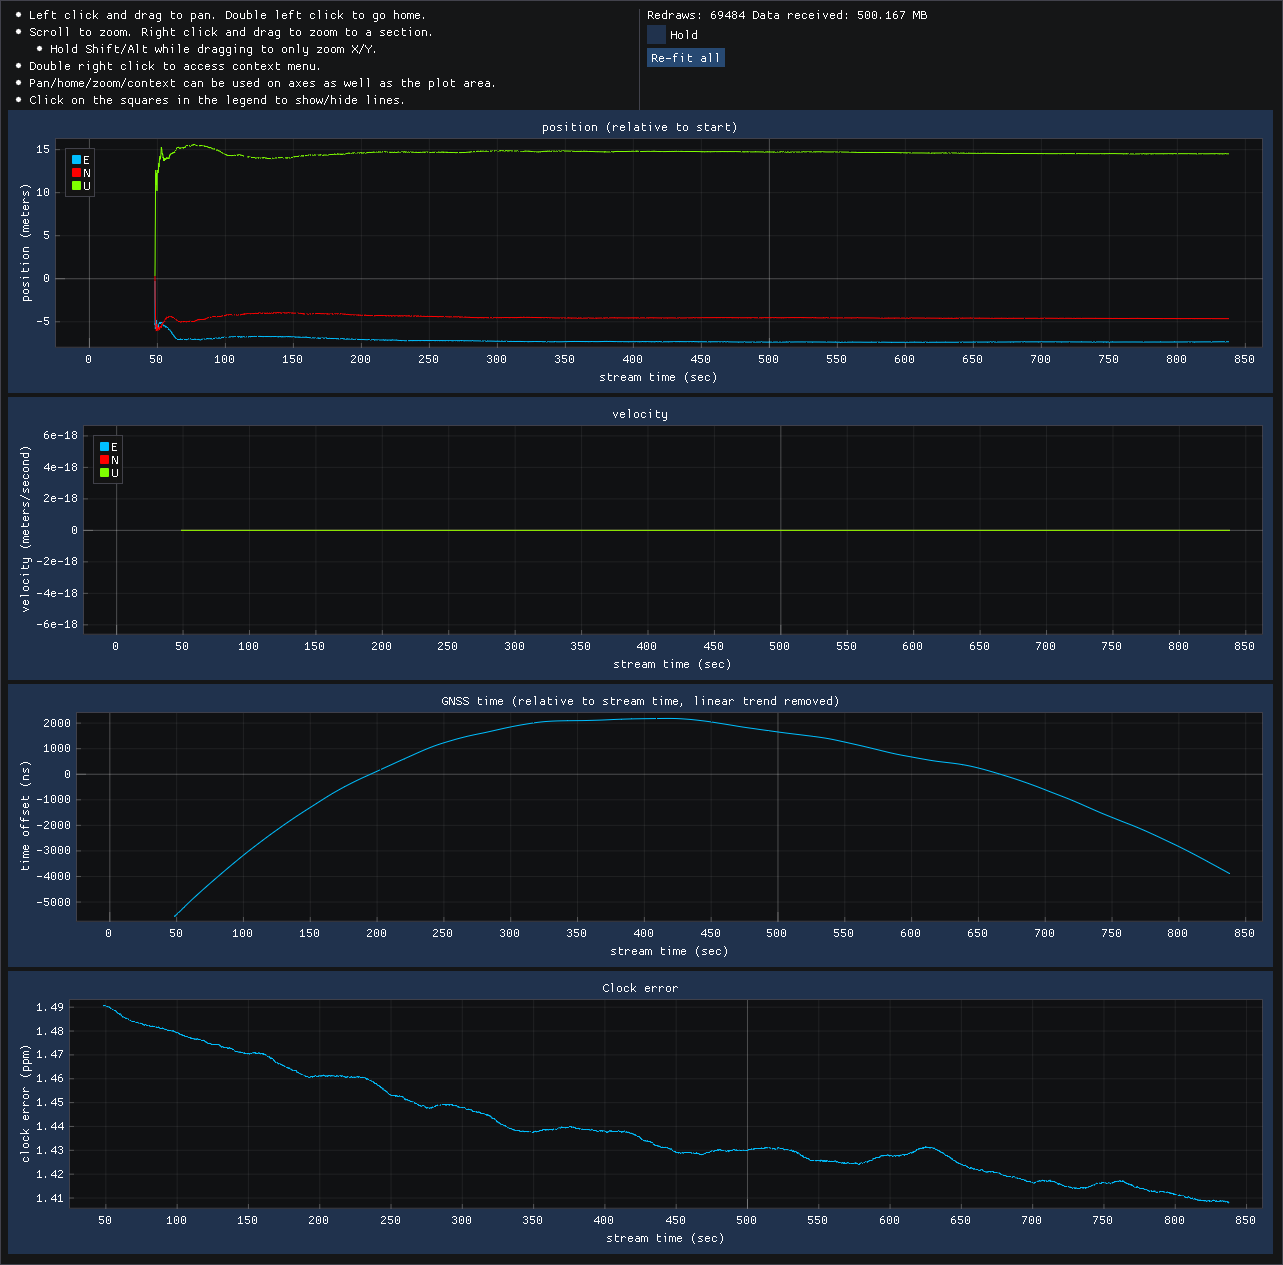Viewport: 1283px width, 1265px height.
Task: Click the velocity plot's 'stream time (sec)' label
Action: click(672, 664)
